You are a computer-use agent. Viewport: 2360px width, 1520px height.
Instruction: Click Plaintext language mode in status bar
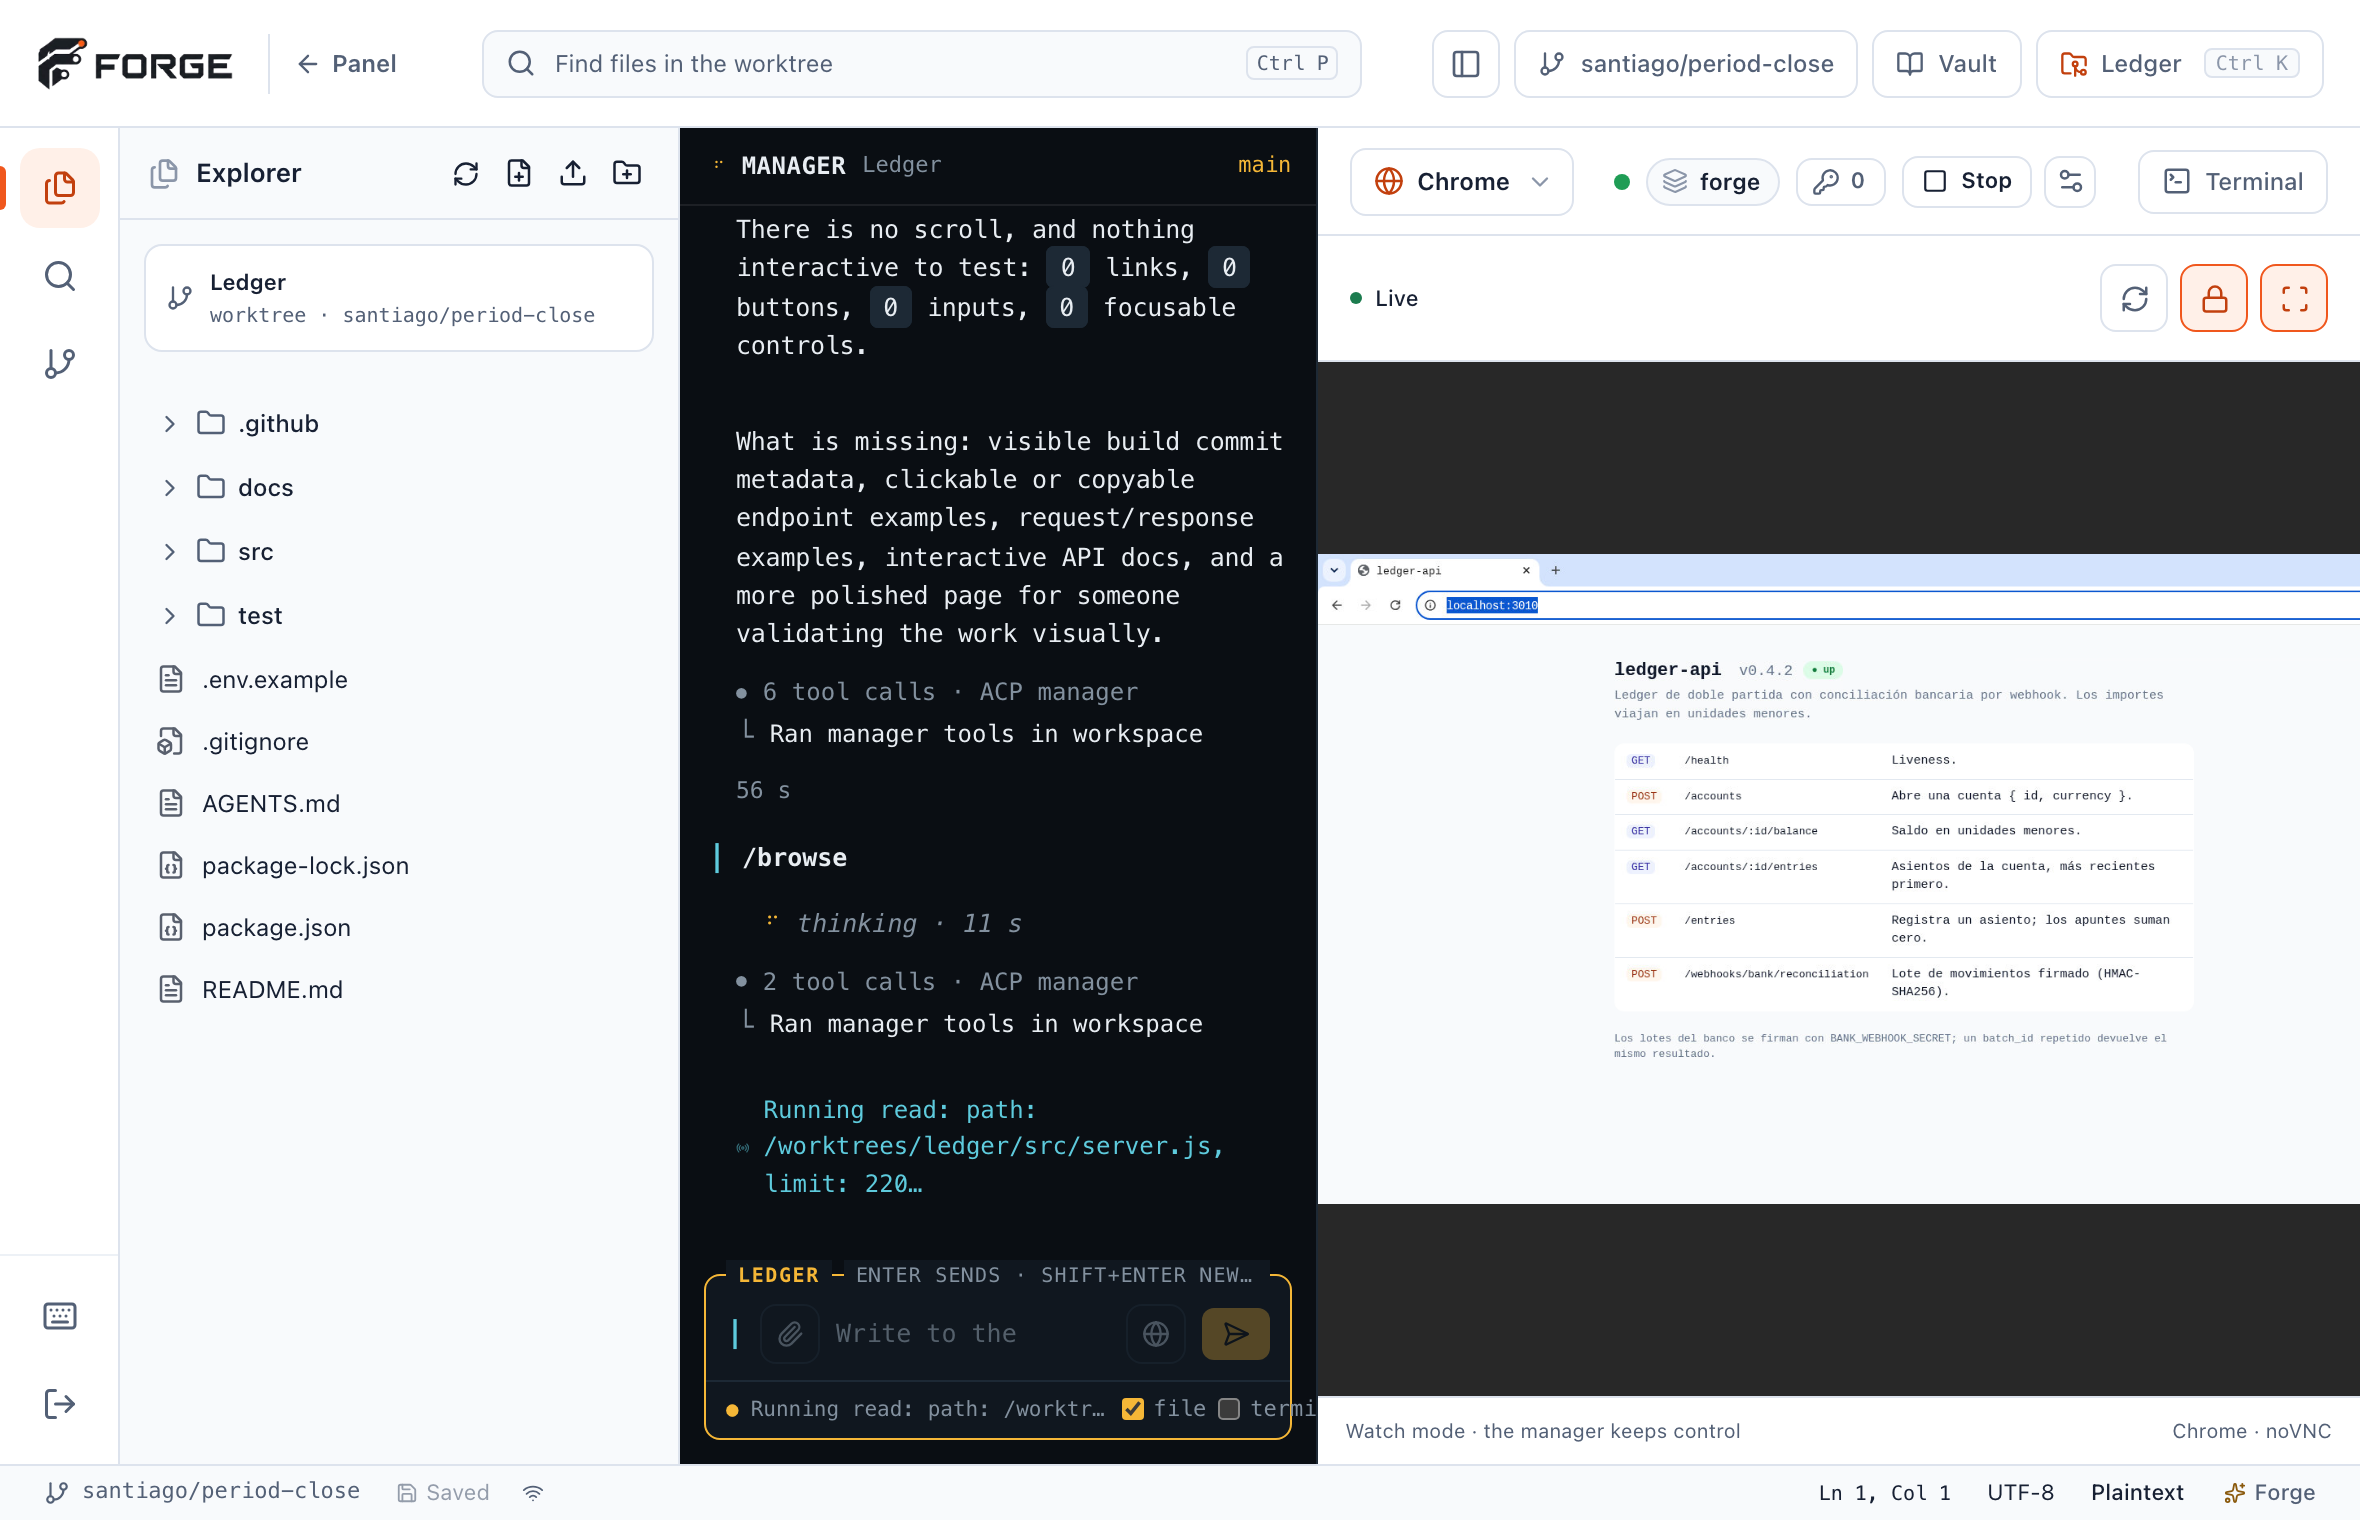pos(2138,1493)
